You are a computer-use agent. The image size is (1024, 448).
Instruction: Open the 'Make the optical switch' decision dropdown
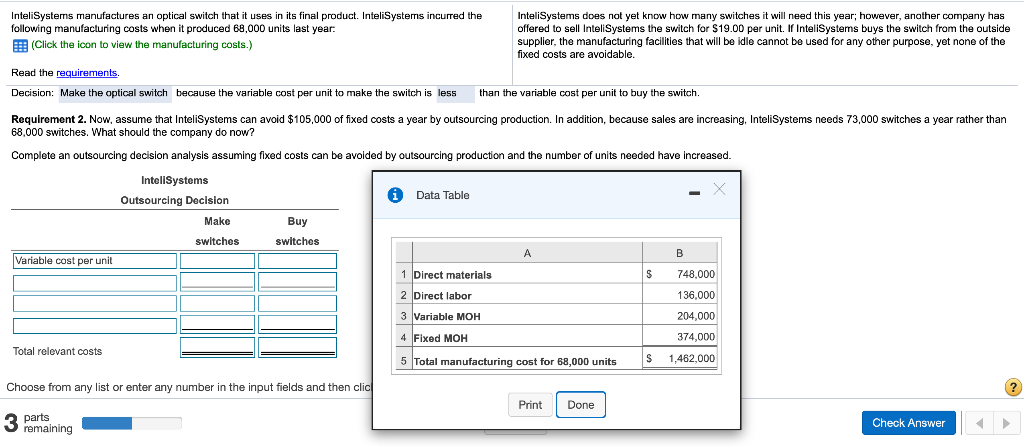(114, 93)
